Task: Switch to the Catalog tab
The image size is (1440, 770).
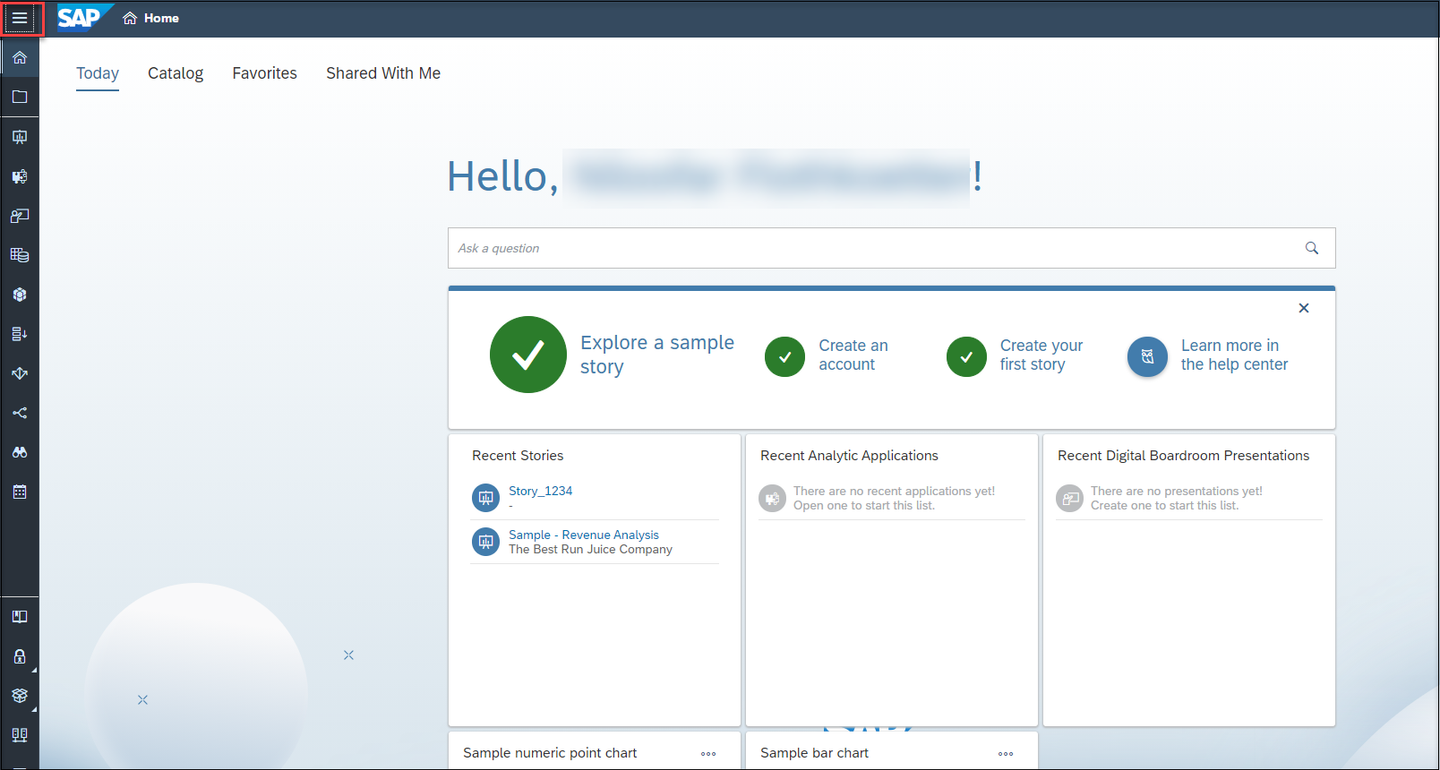Action: coord(176,73)
